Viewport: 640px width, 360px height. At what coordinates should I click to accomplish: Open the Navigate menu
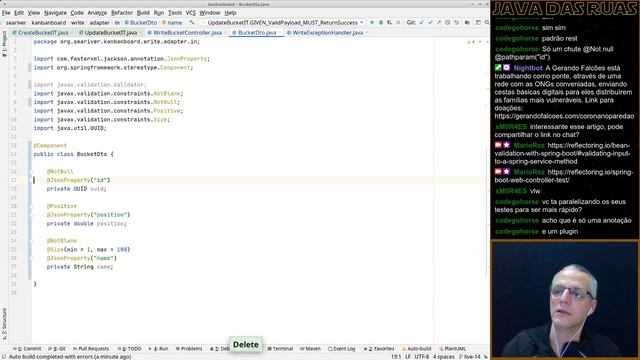point(55,13)
